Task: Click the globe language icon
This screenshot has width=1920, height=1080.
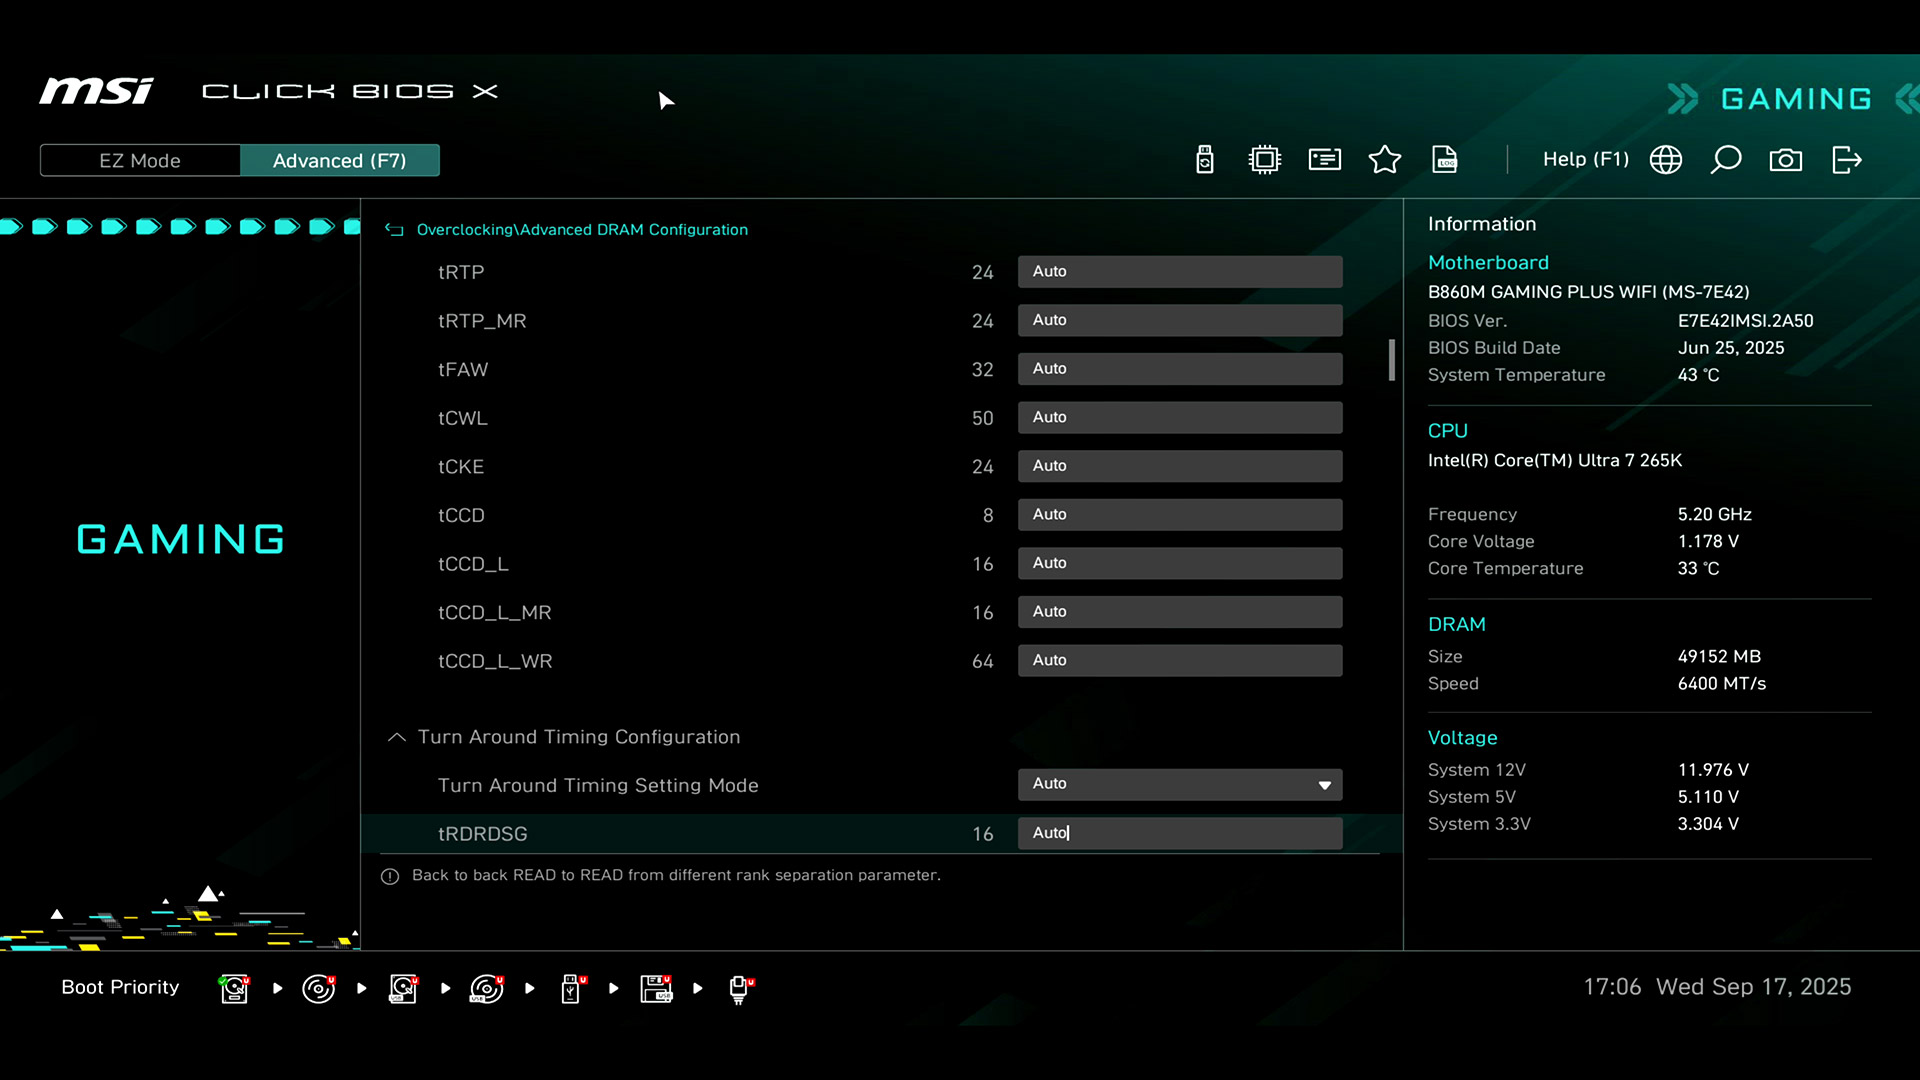Action: point(1665,160)
